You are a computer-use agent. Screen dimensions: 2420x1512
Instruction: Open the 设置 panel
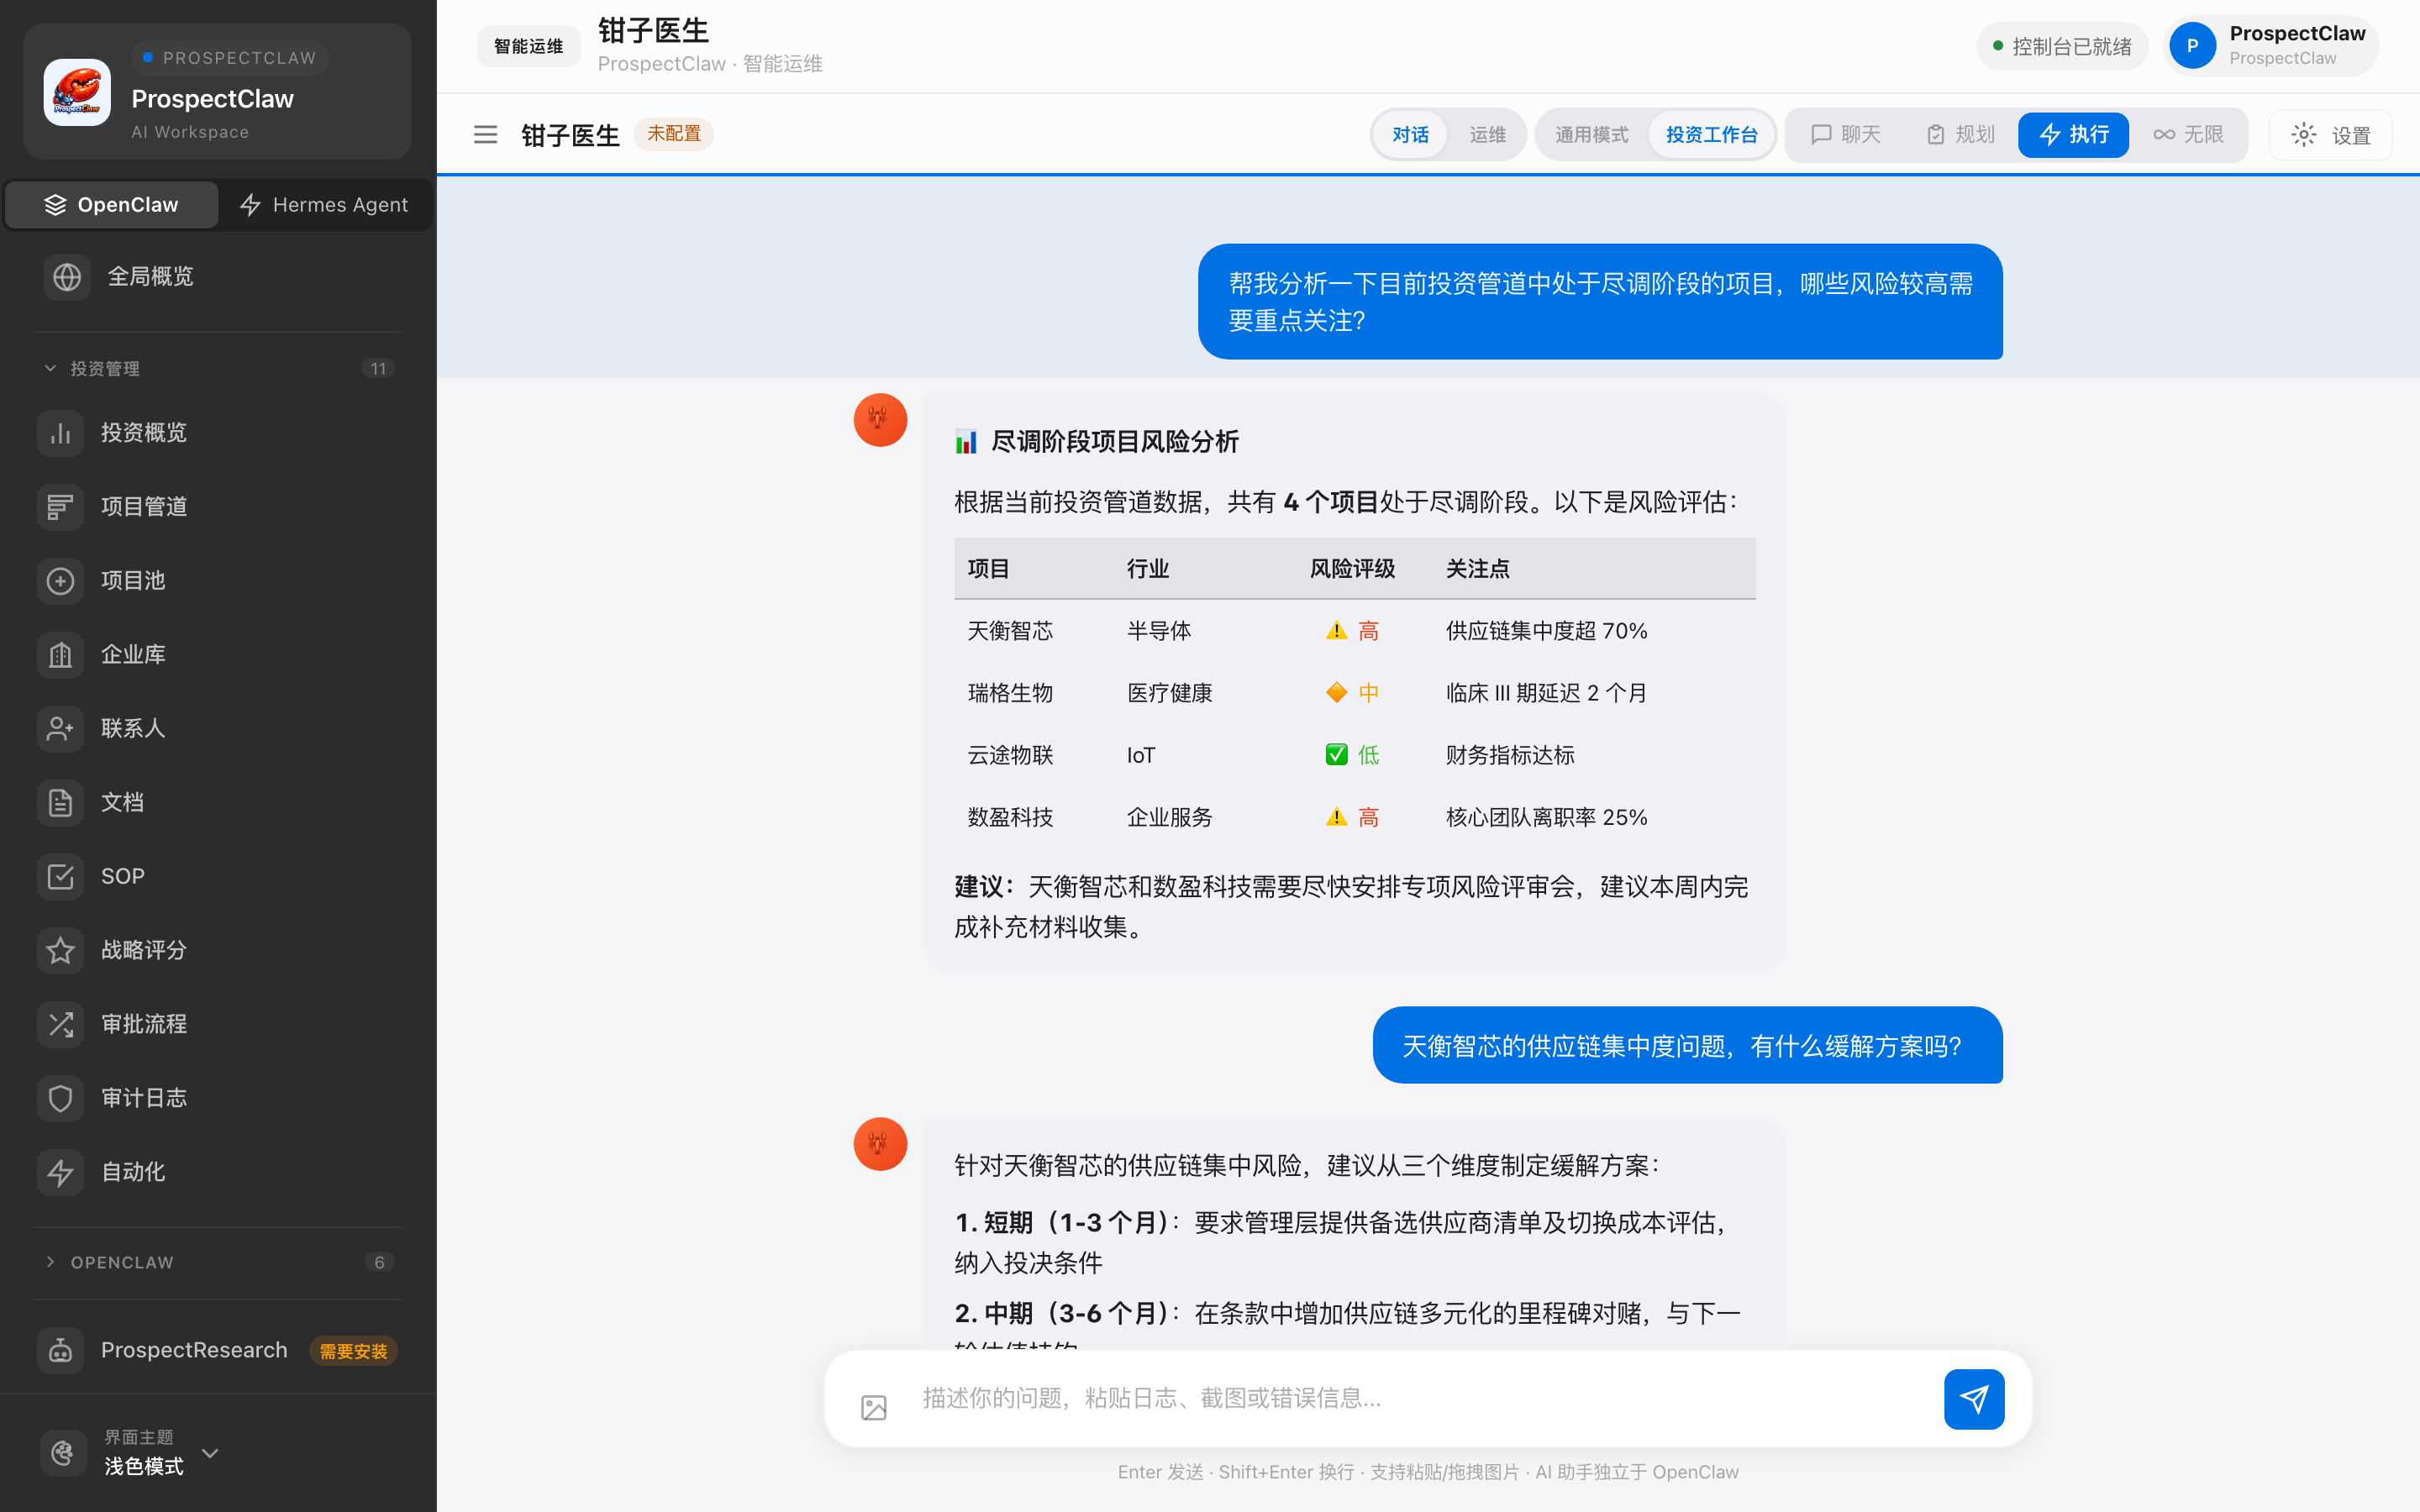point(2330,134)
